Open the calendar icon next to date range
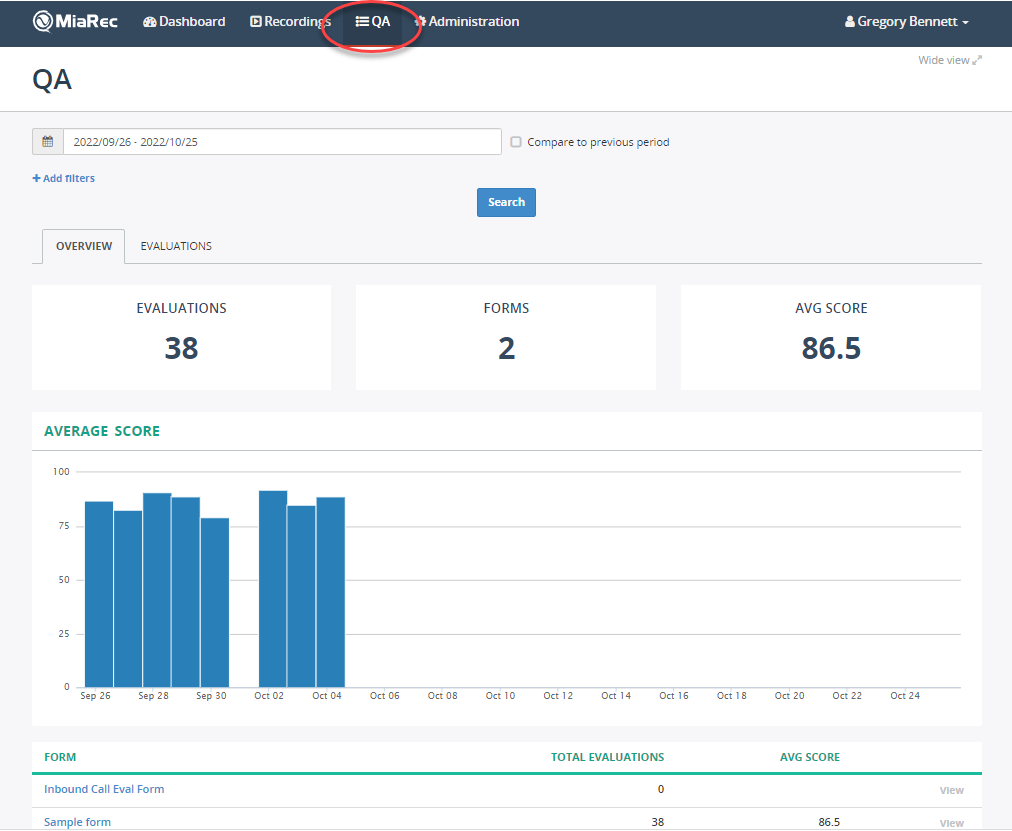Image resolution: width=1012 pixels, height=831 pixels. (46, 141)
